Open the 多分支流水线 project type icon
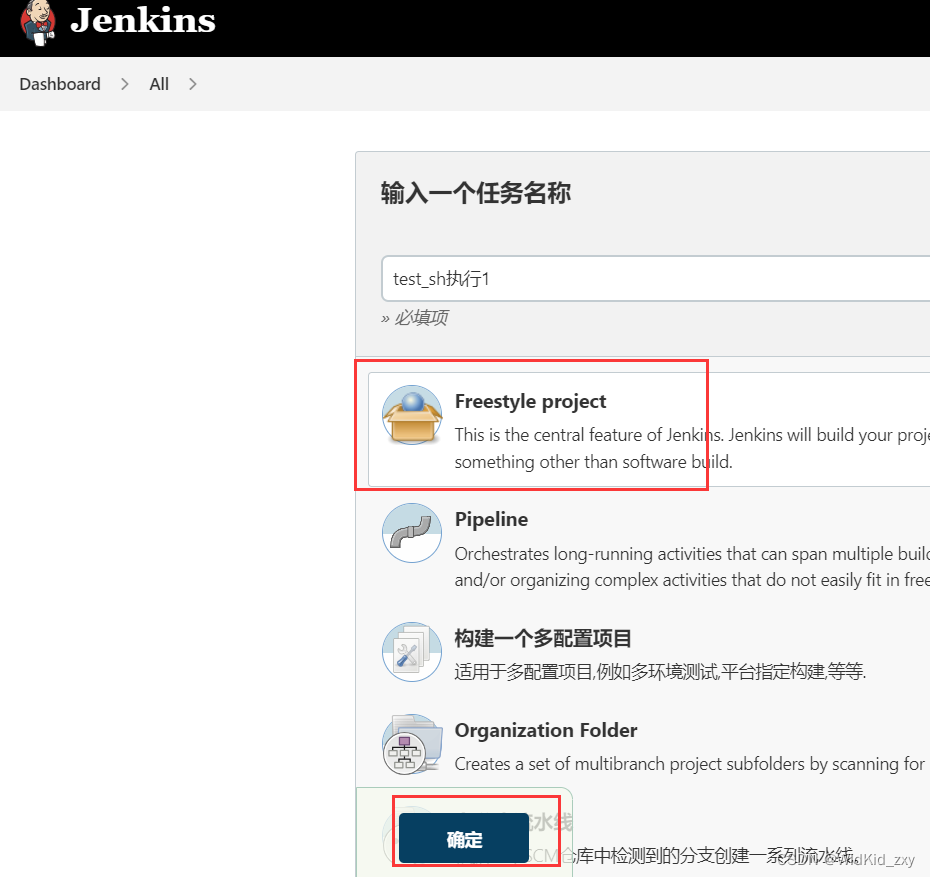930x877 pixels. (x=411, y=836)
